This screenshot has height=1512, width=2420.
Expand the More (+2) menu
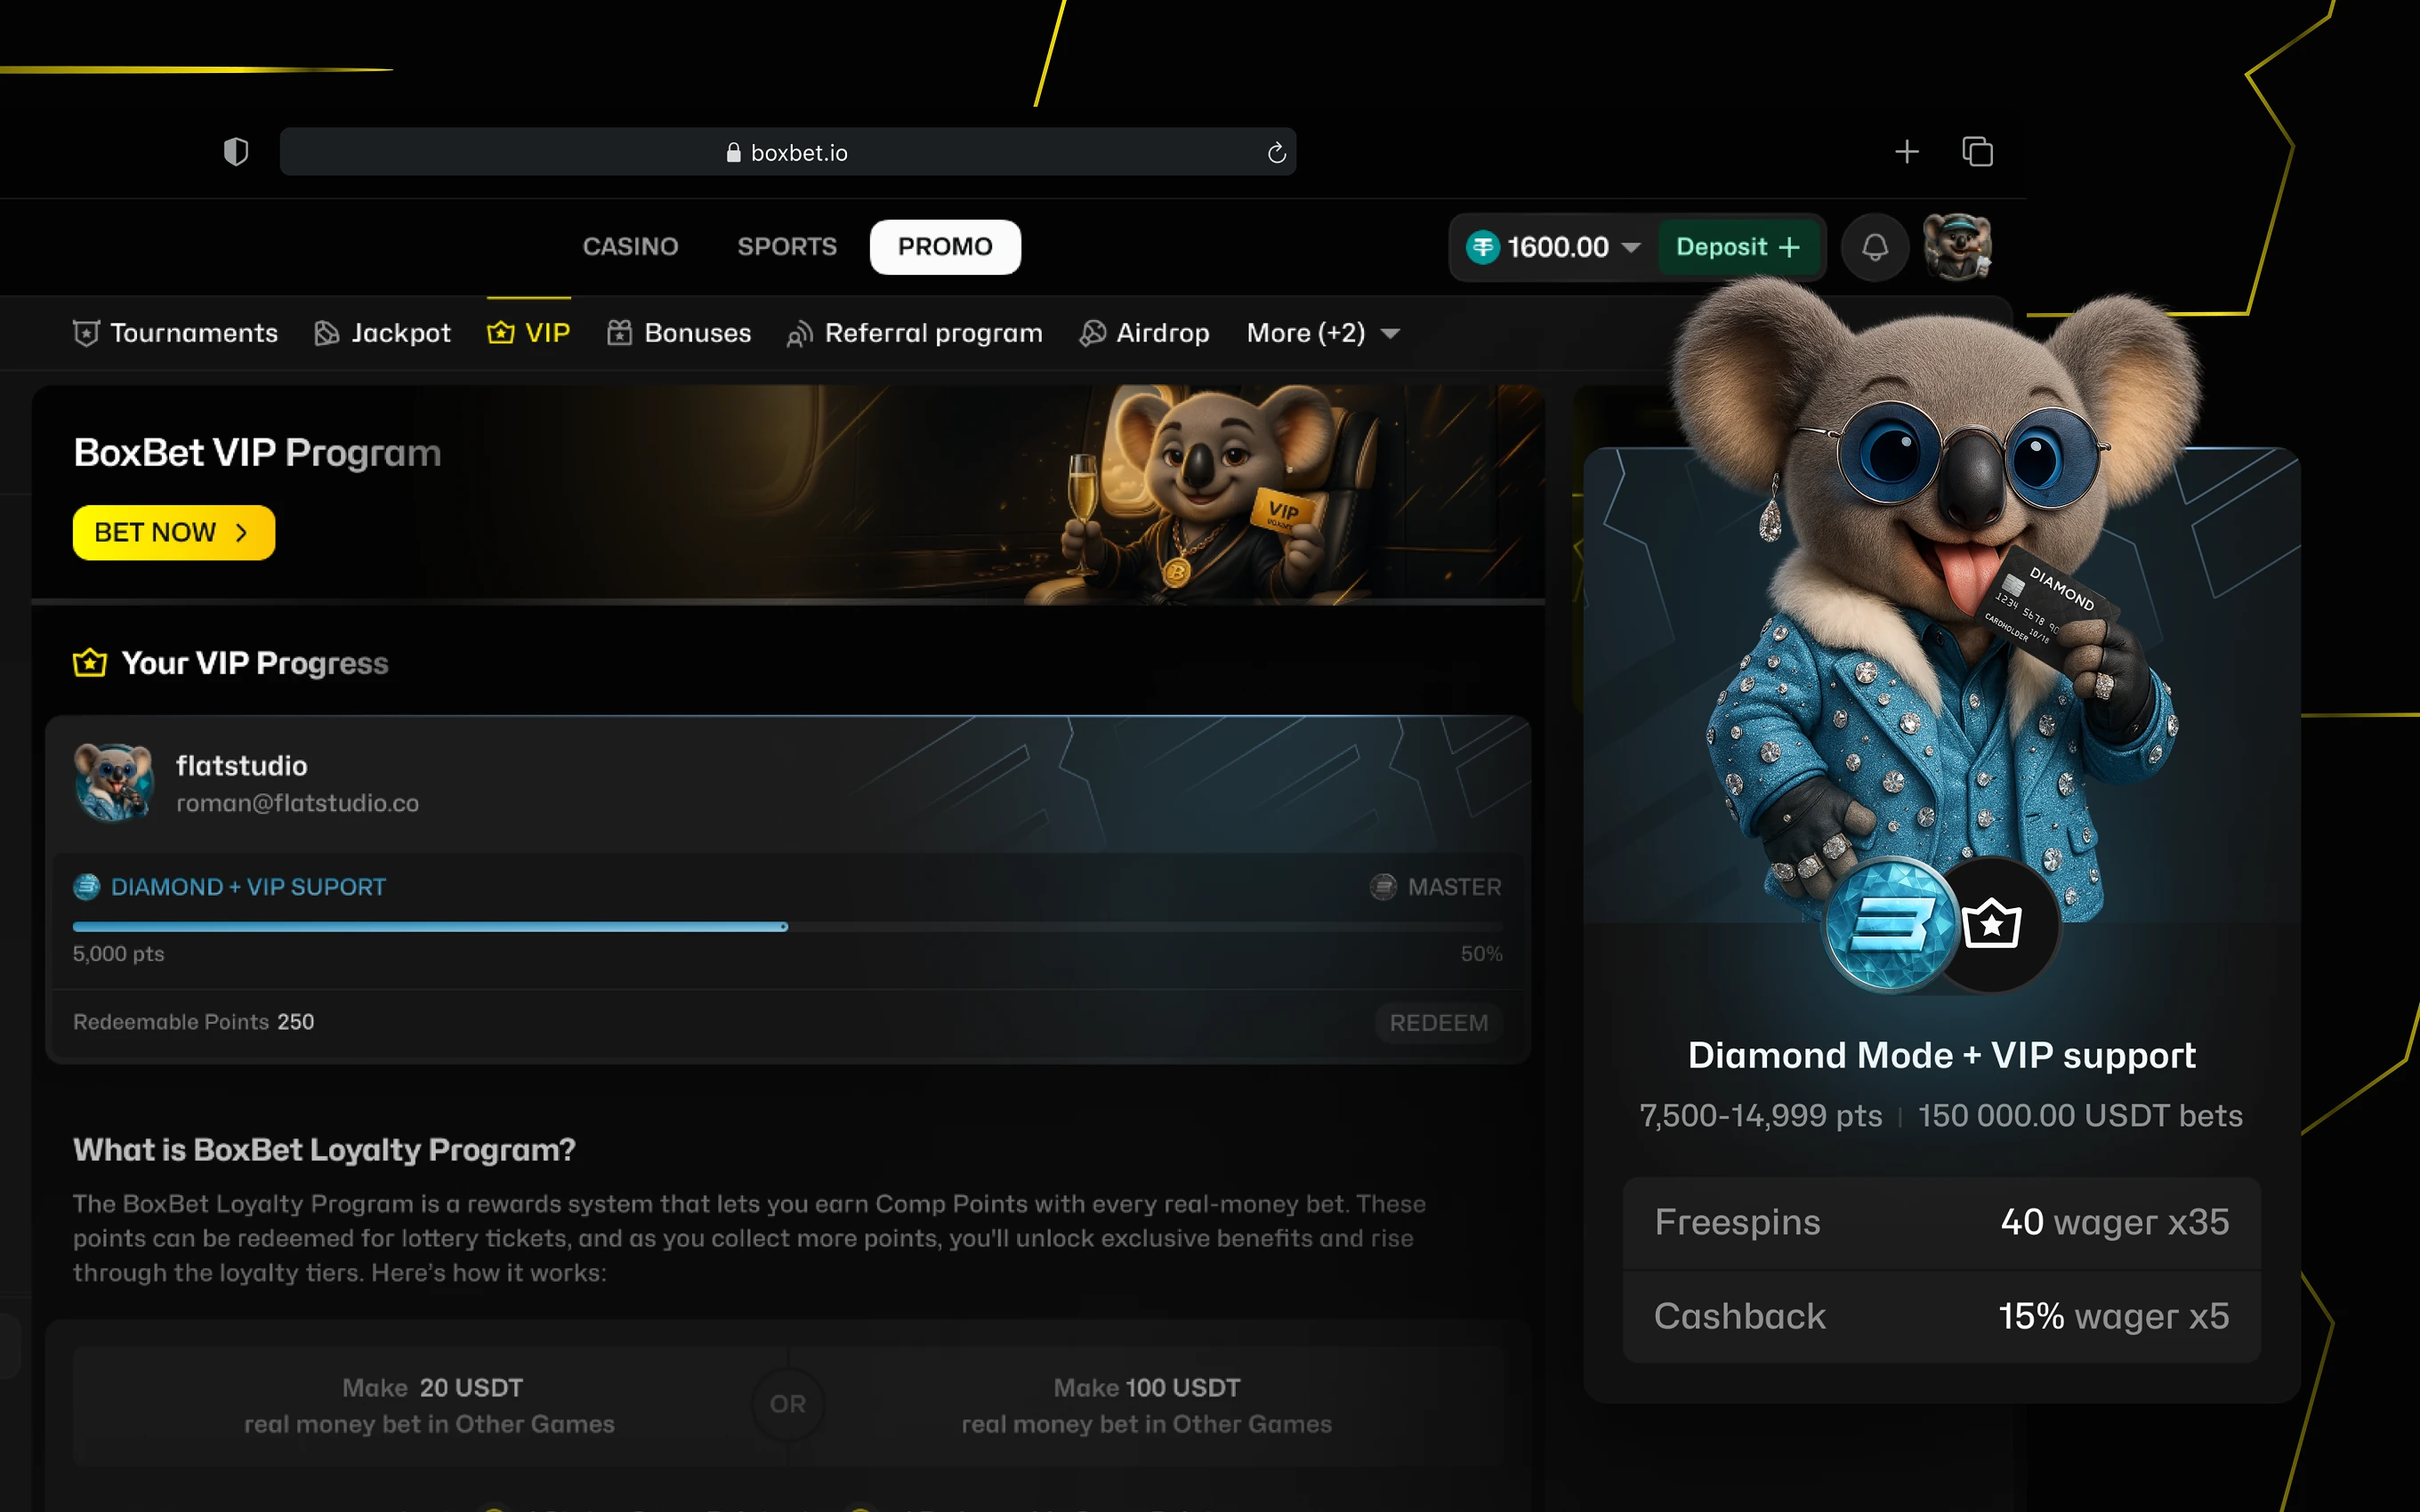point(1322,333)
